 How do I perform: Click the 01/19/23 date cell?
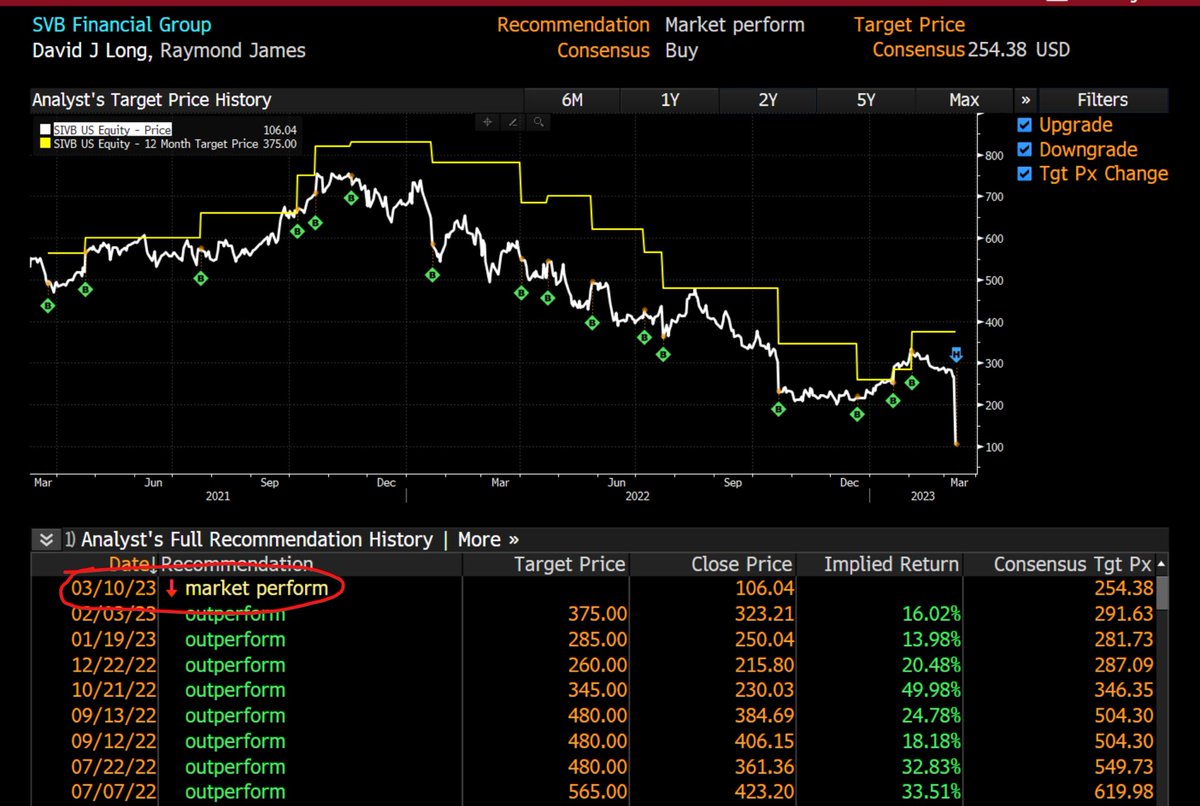(x=113, y=638)
